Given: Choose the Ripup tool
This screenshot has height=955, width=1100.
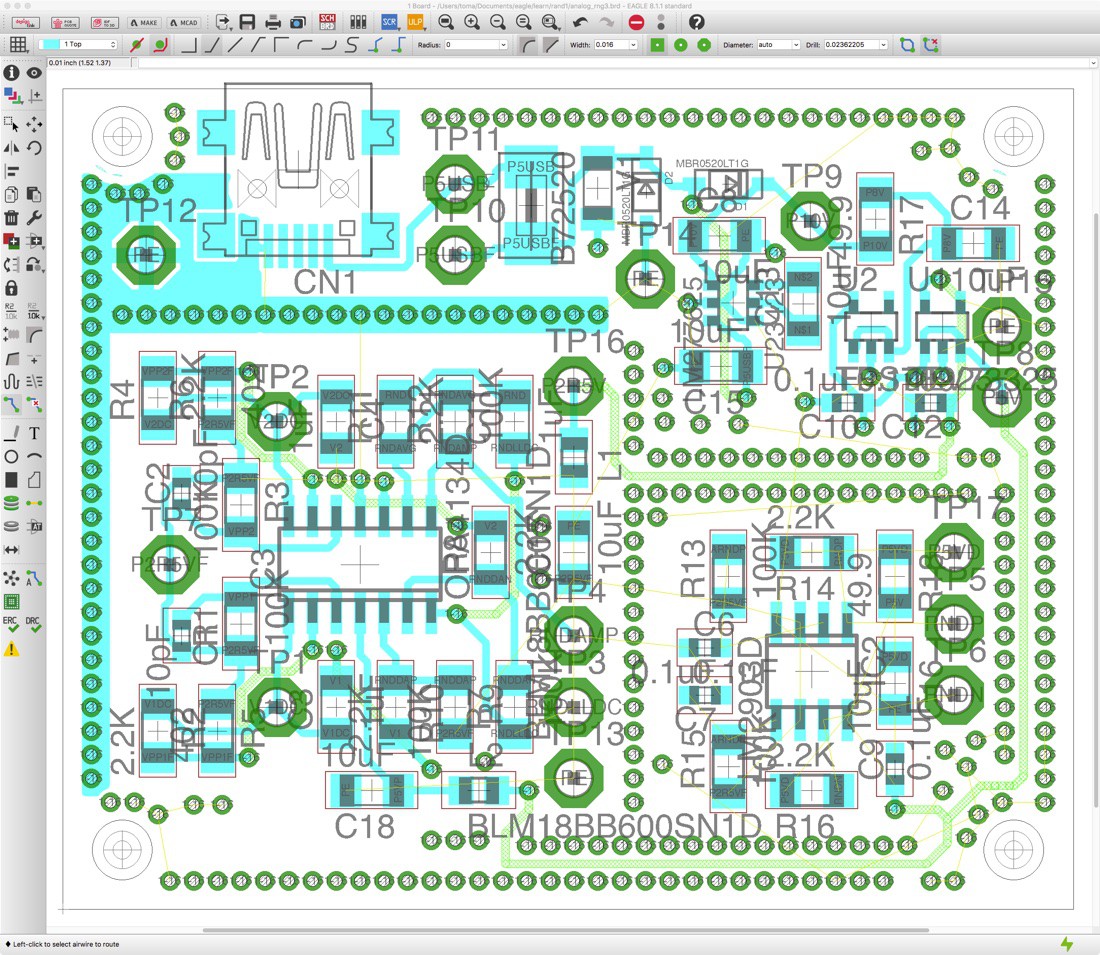Looking at the screenshot, I should pos(34,404).
